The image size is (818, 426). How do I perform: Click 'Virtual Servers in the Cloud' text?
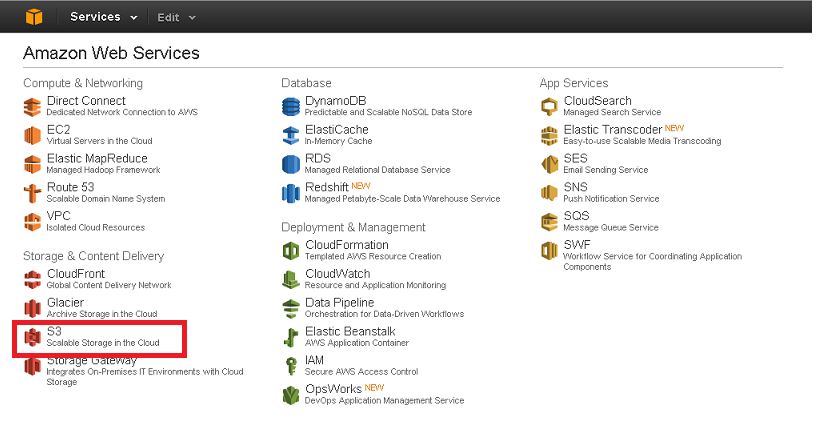(x=99, y=141)
